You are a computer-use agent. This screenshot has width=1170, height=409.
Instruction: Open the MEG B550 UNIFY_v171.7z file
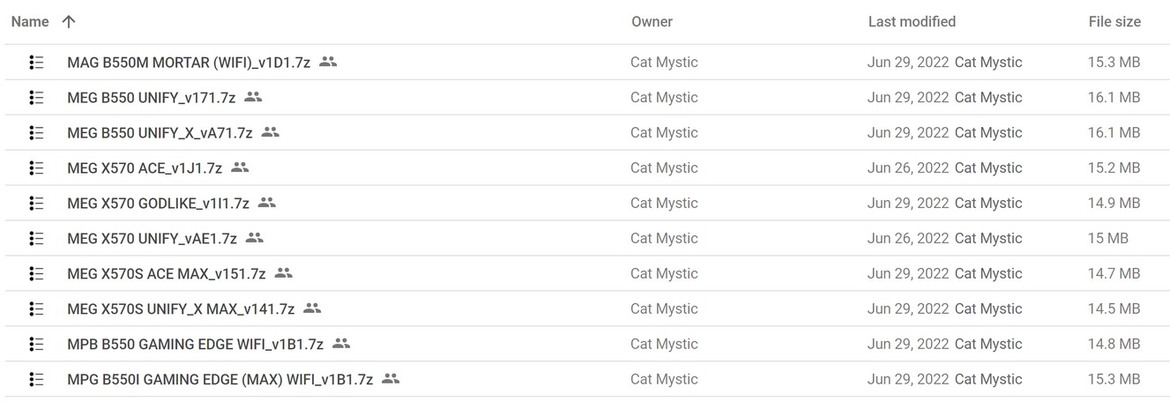[151, 98]
